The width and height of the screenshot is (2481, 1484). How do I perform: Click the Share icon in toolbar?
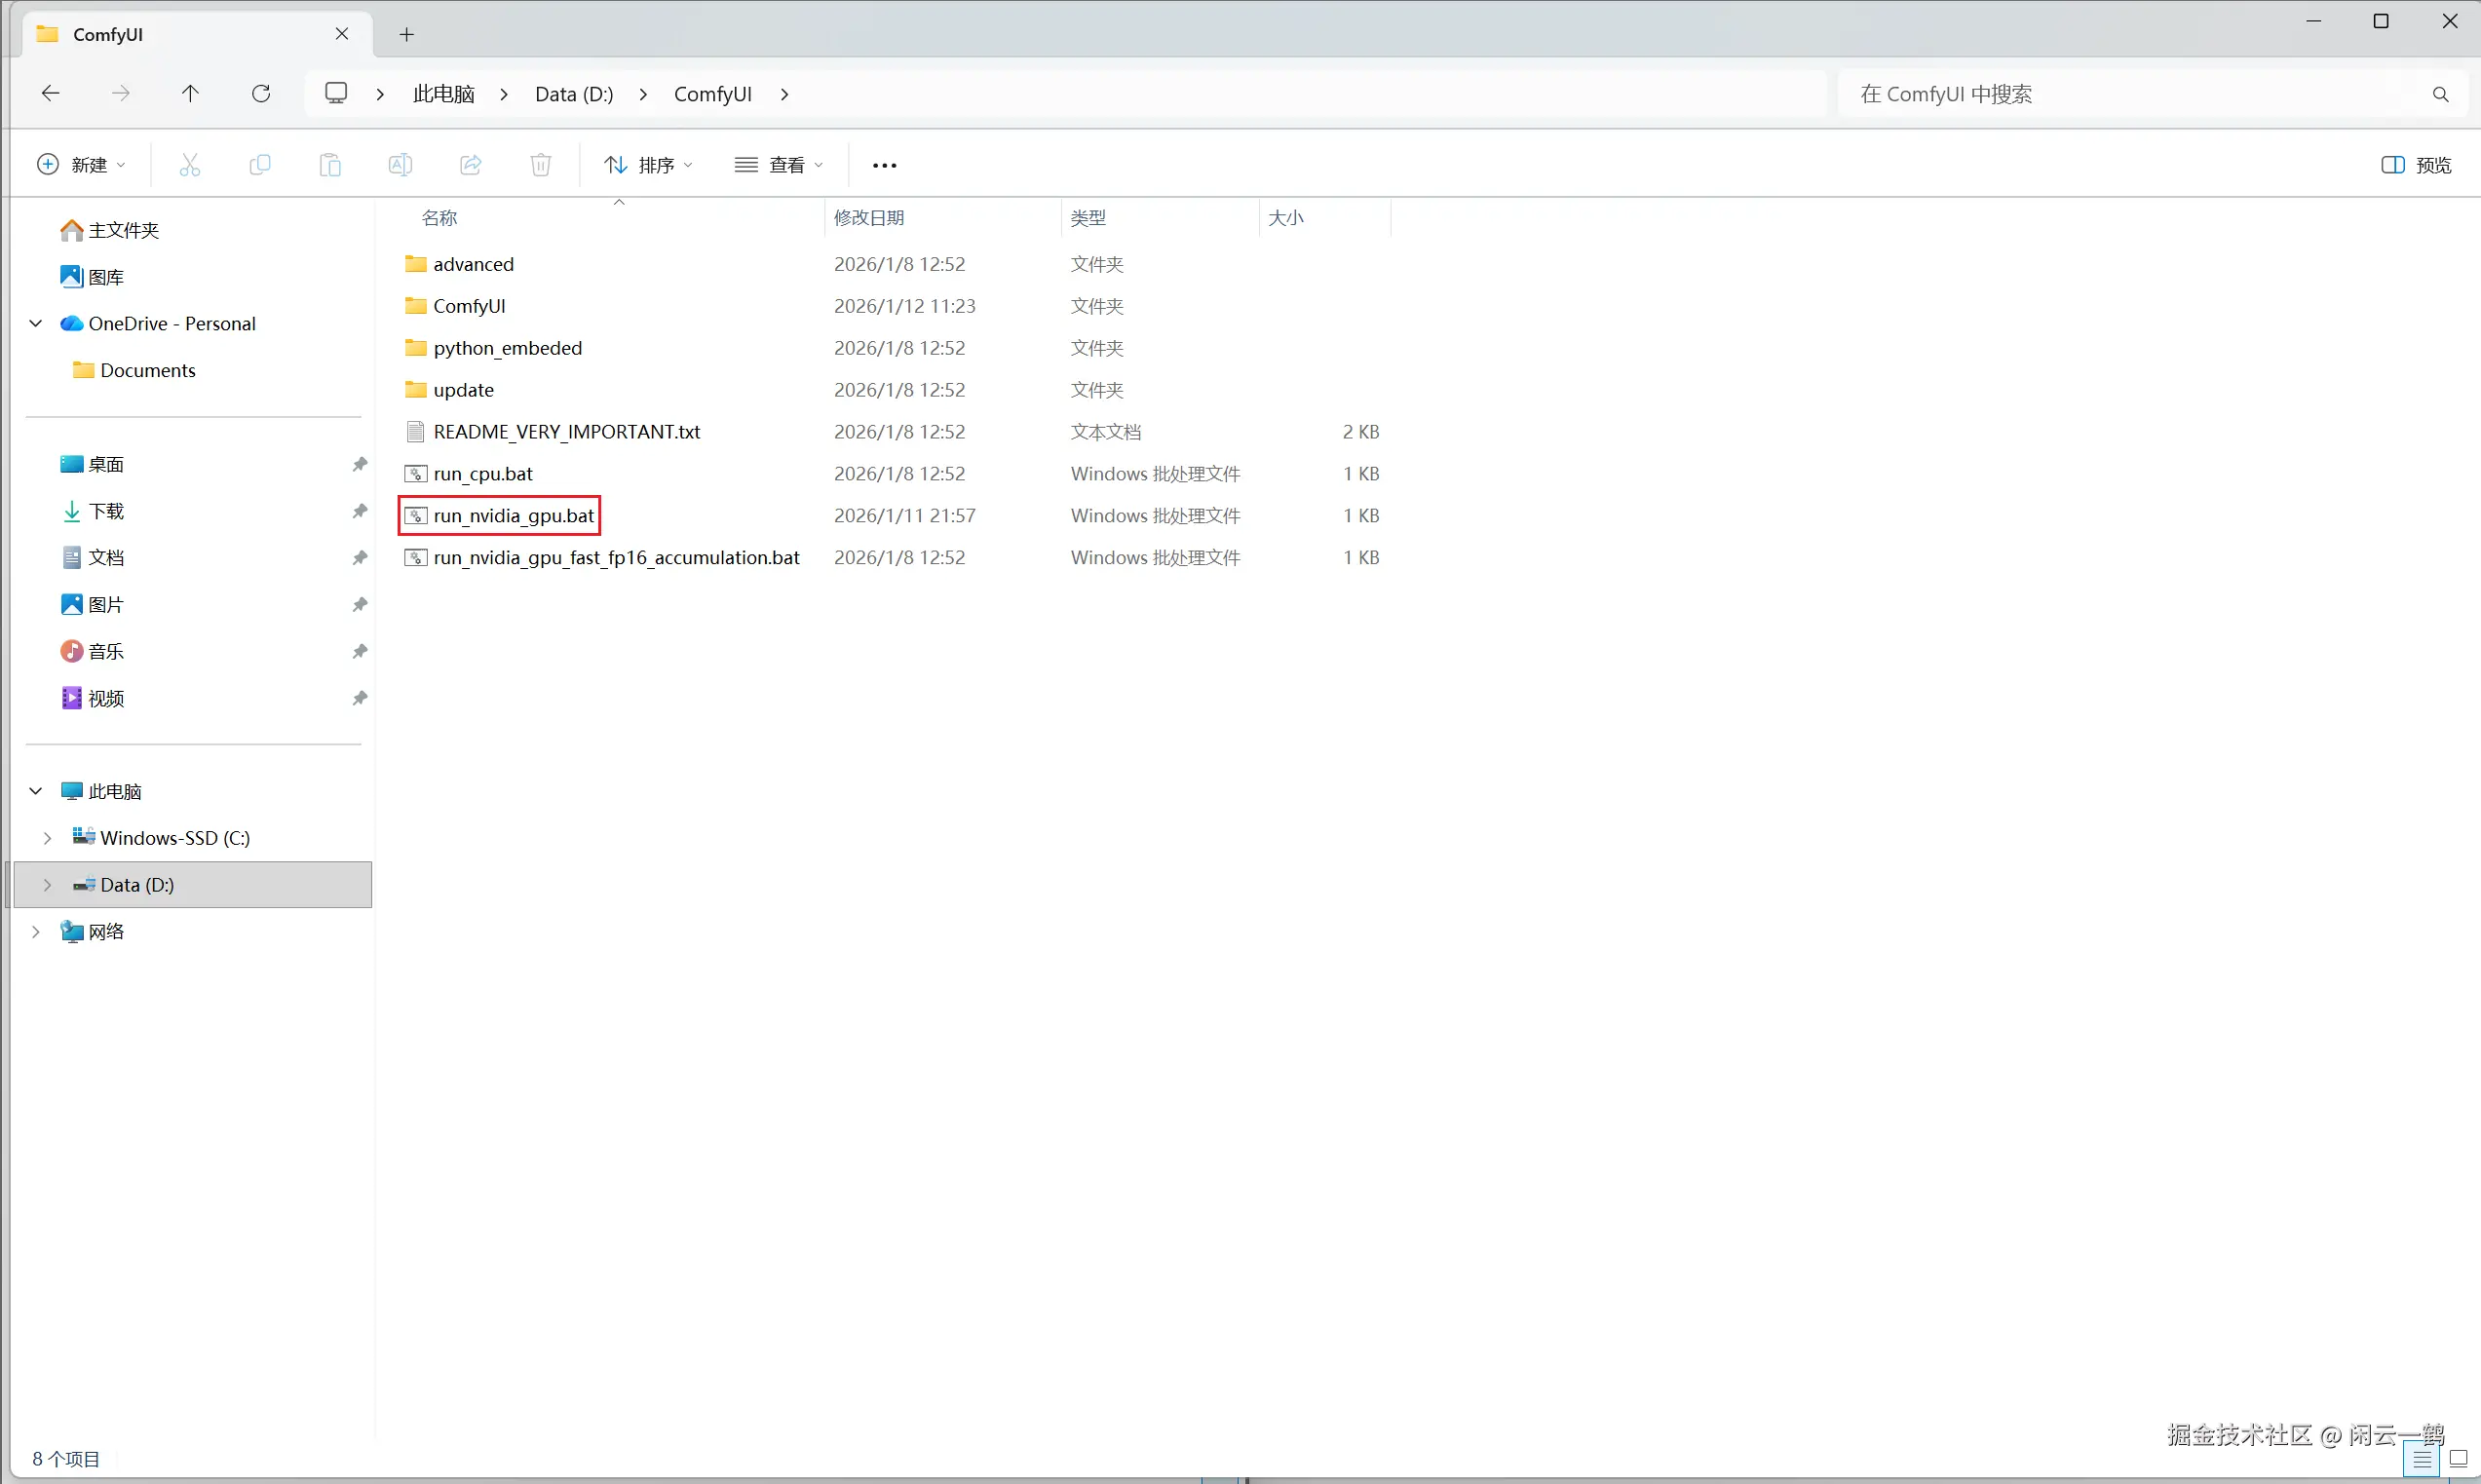(x=470, y=165)
